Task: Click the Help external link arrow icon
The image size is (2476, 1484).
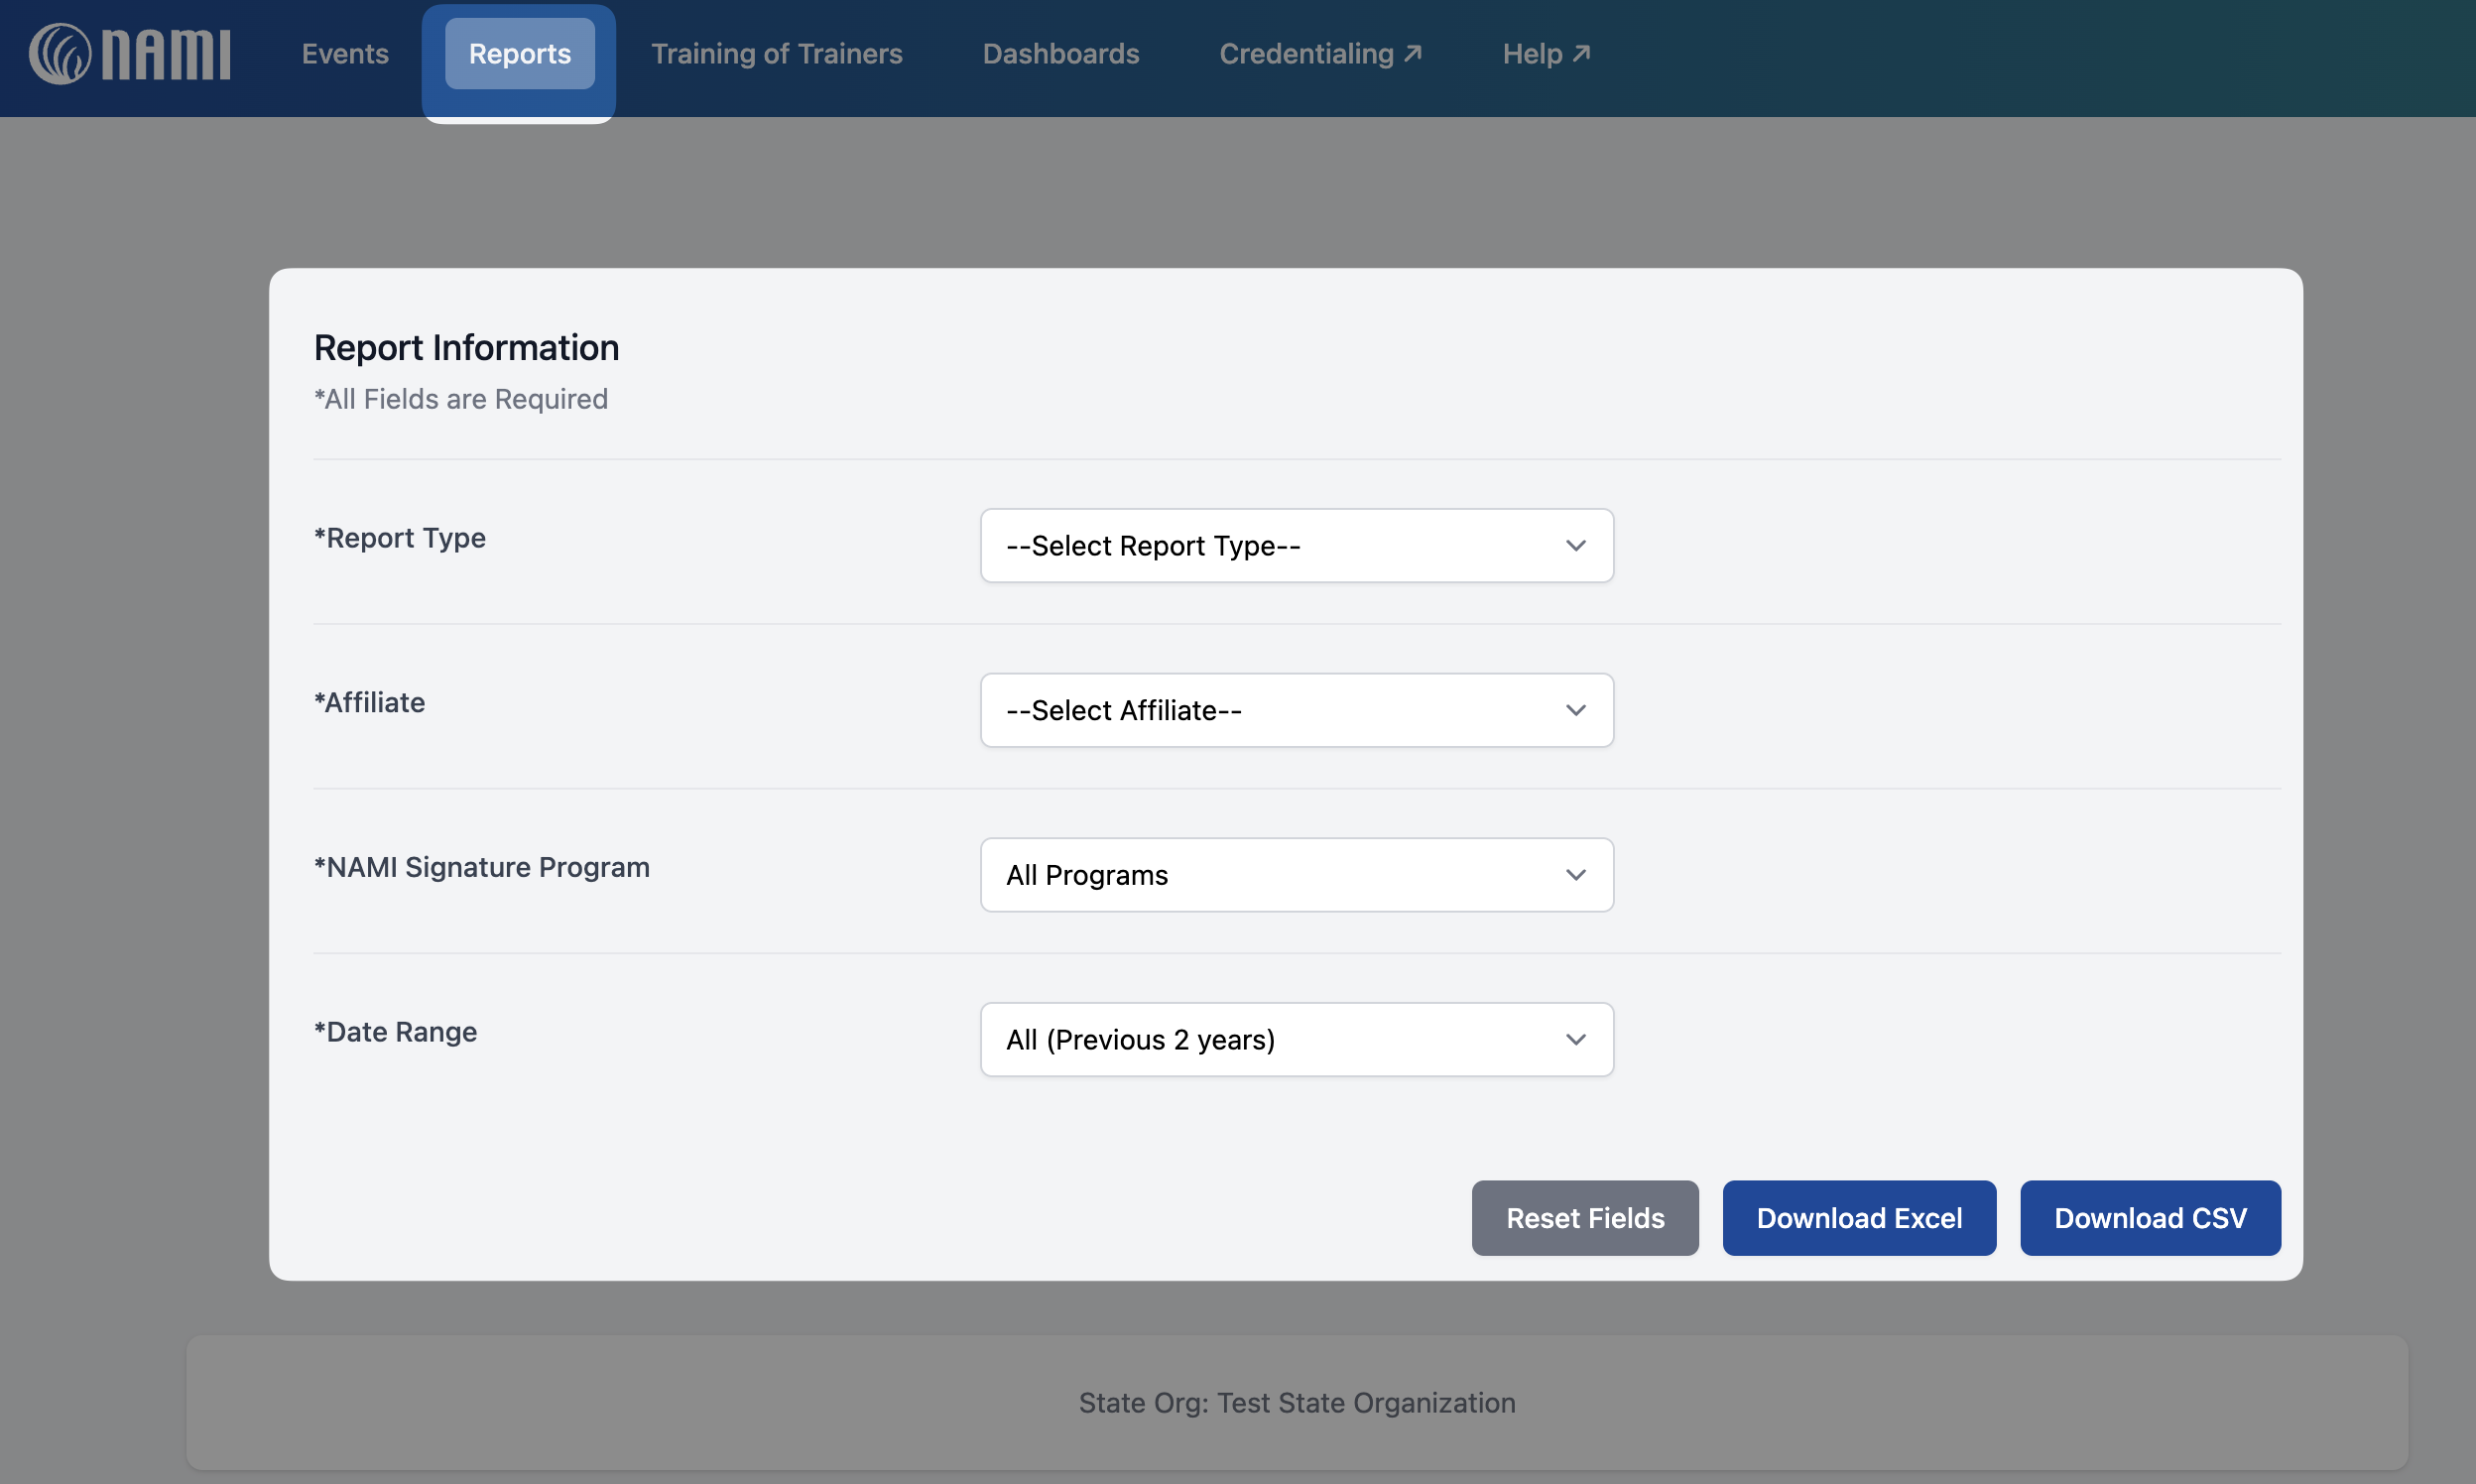Action: click(1581, 53)
